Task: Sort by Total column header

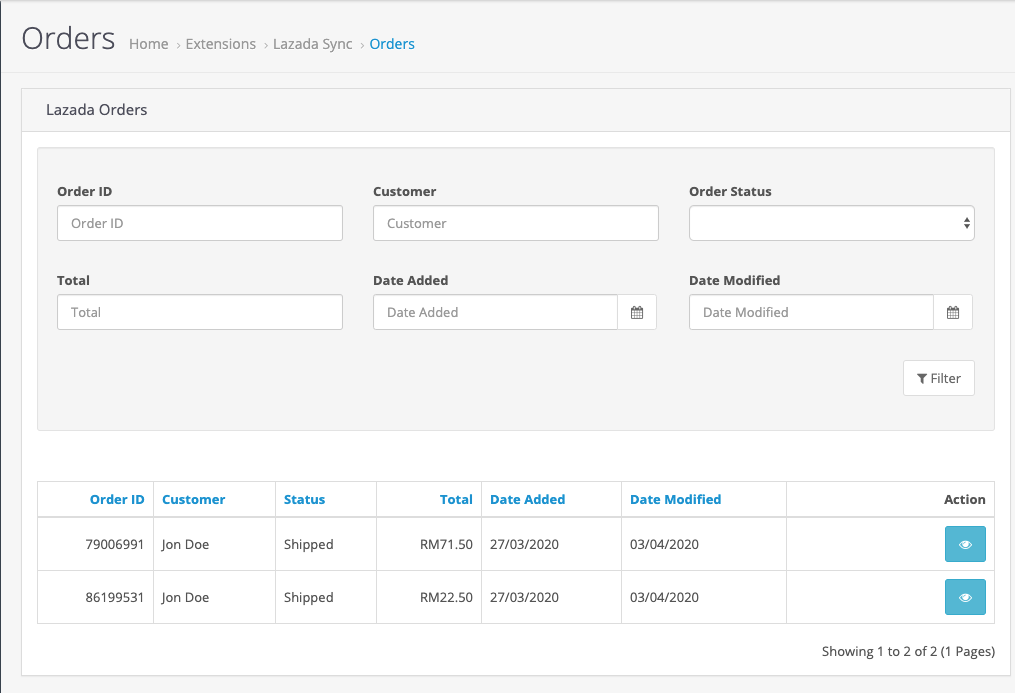Action: 456,500
